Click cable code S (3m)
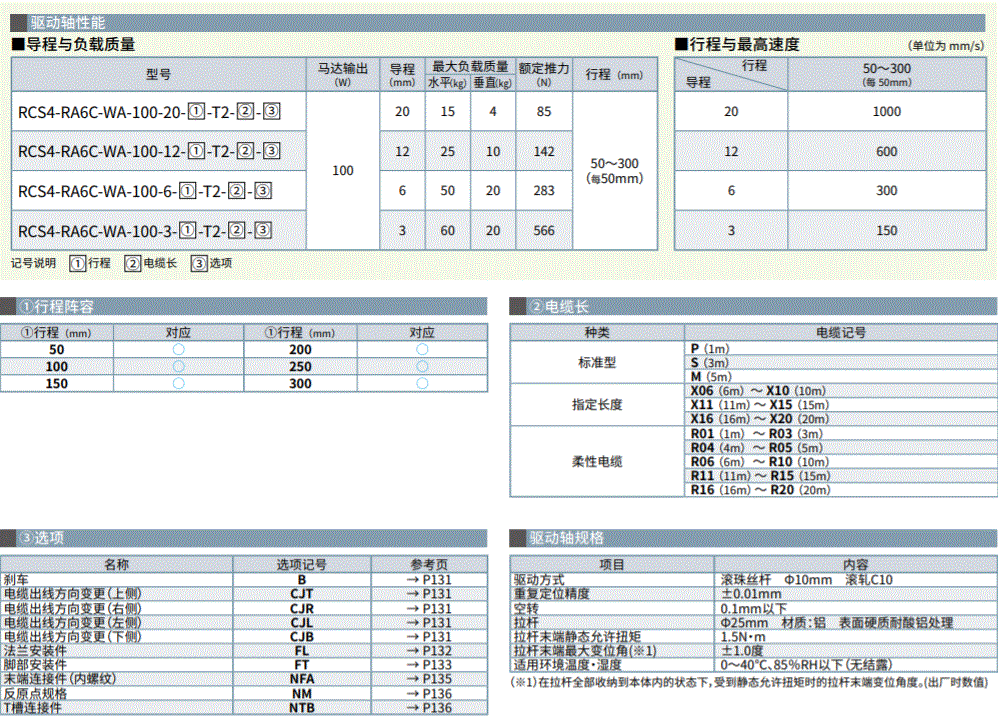Viewport: 998px width, 717px height. pos(710,363)
